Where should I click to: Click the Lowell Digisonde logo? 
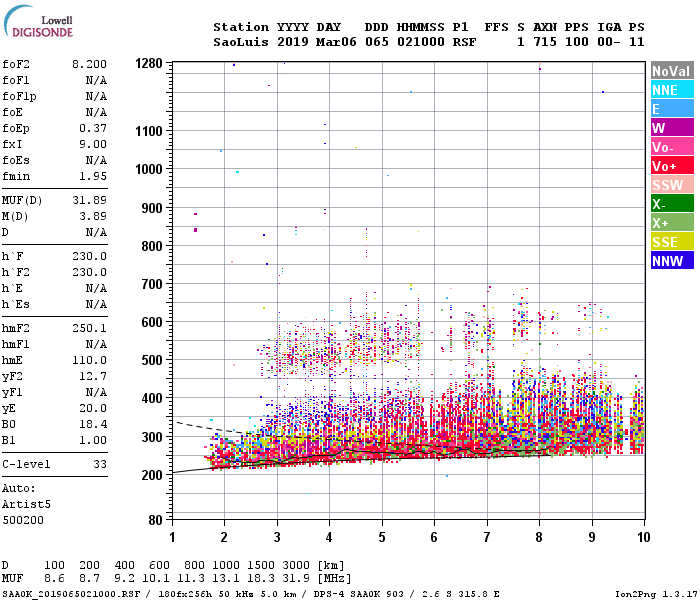[38, 21]
